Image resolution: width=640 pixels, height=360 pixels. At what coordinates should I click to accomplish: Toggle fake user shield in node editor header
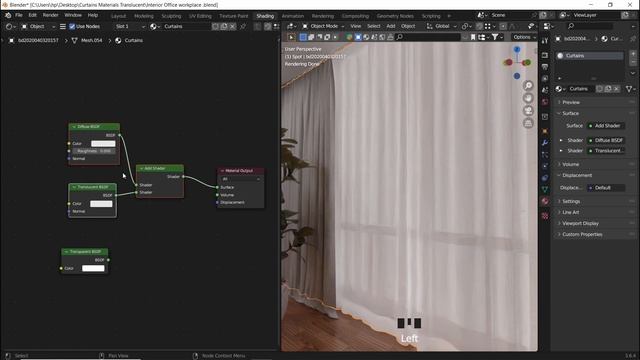pyautogui.click(x=216, y=26)
